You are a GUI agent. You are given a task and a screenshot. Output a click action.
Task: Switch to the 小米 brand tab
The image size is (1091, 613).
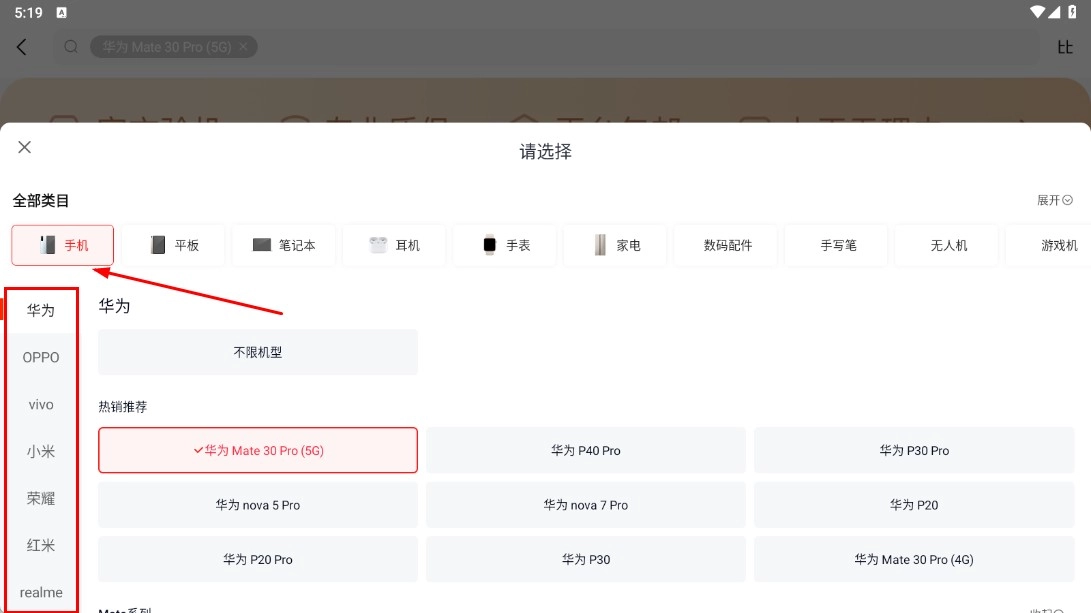[41, 451]
